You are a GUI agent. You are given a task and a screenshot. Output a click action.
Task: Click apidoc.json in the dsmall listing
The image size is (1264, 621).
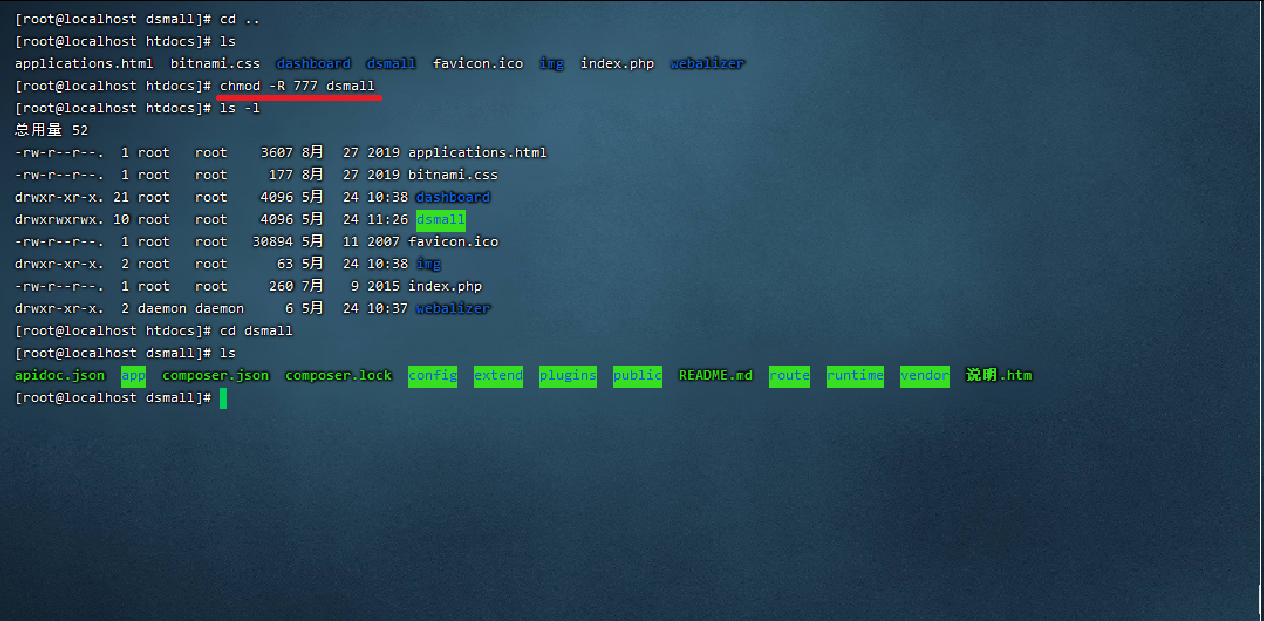pyautogui.click(x=60, y=376)
